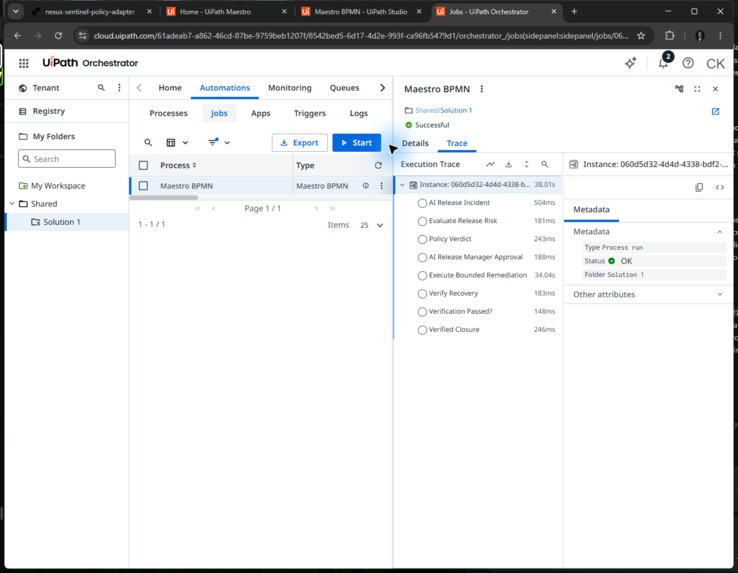
Task: Expand the side panel to full screen
Action: (x=697, y=89)
